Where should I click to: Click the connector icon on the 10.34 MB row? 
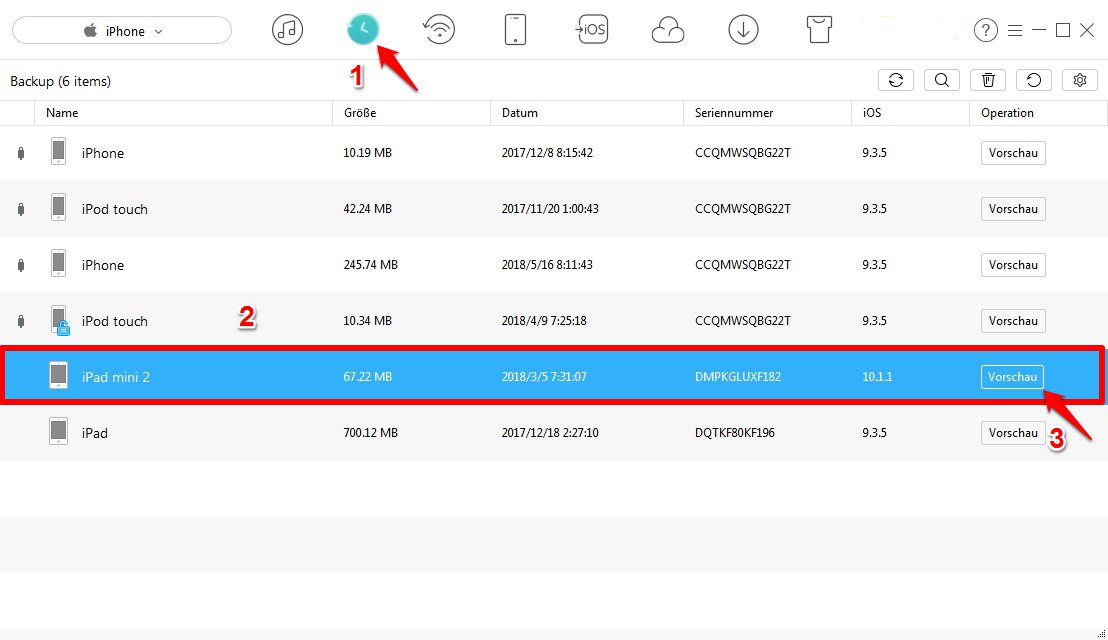pos(21,321)
